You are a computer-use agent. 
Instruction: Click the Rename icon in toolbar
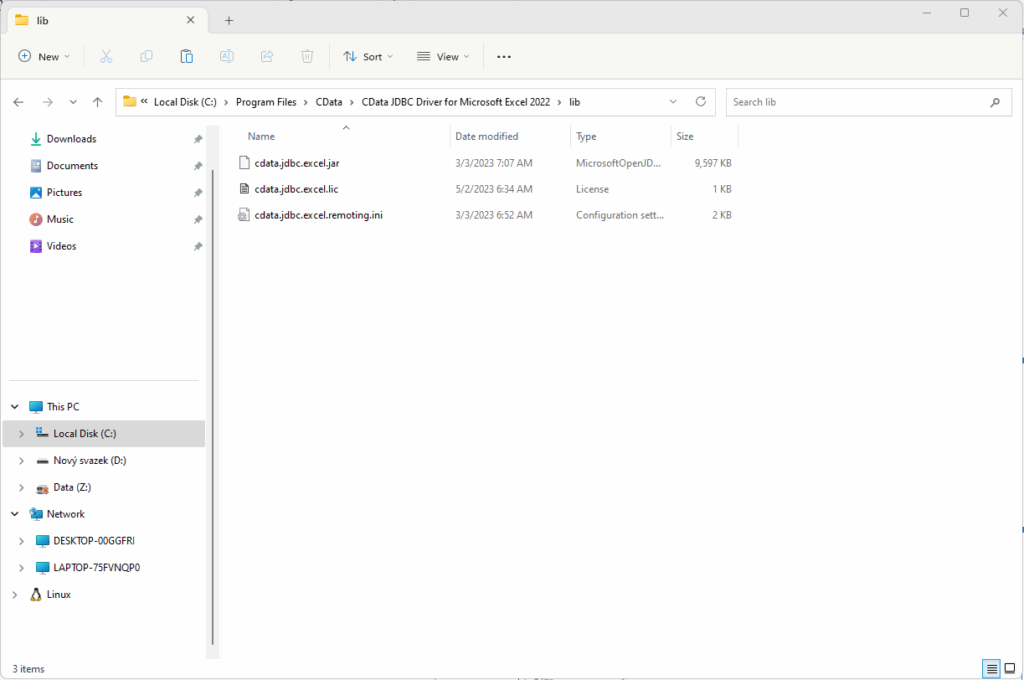click(x=227, y=57)
